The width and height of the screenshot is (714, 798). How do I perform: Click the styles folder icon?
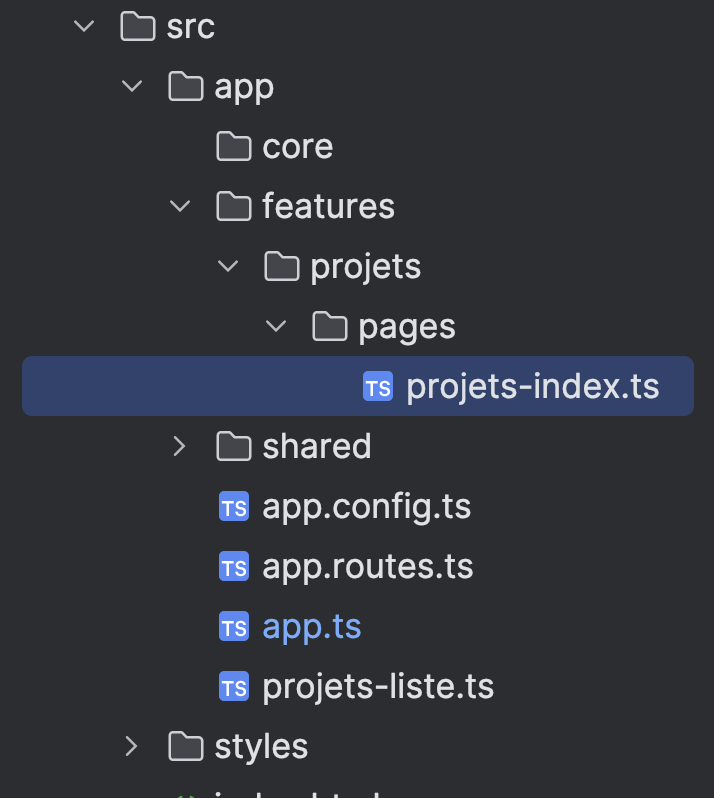tap(185, 746)
